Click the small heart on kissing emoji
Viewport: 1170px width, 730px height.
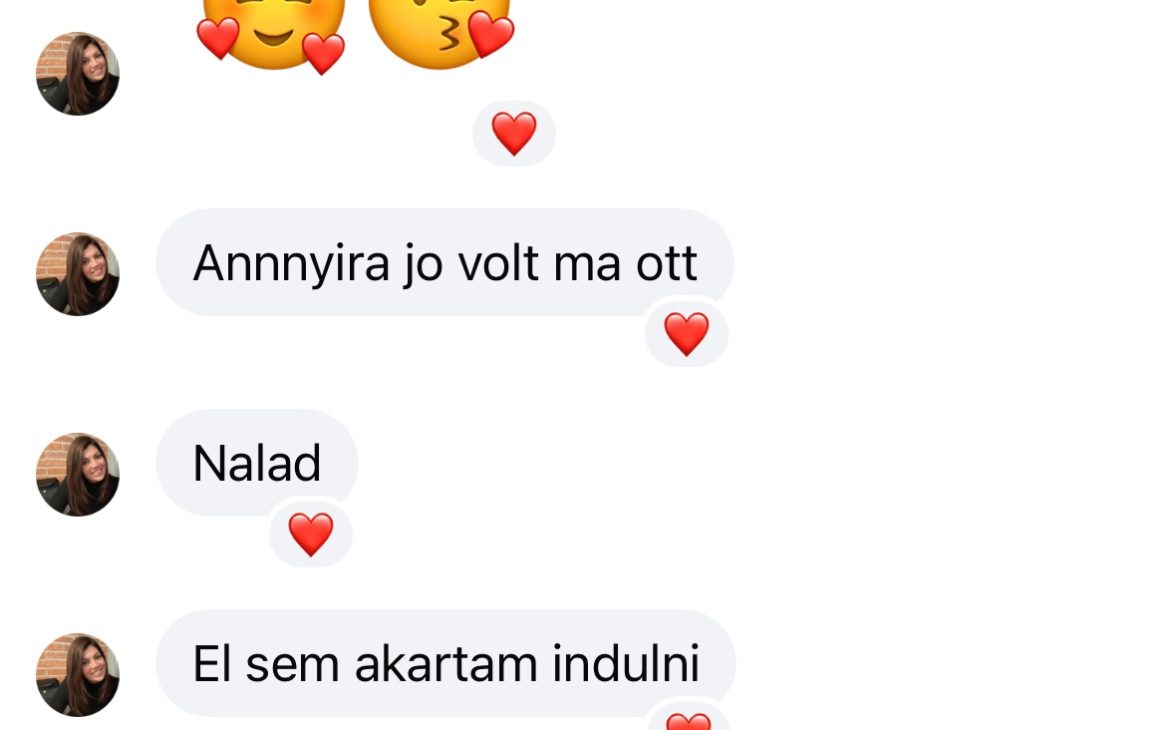coord(491,34)
